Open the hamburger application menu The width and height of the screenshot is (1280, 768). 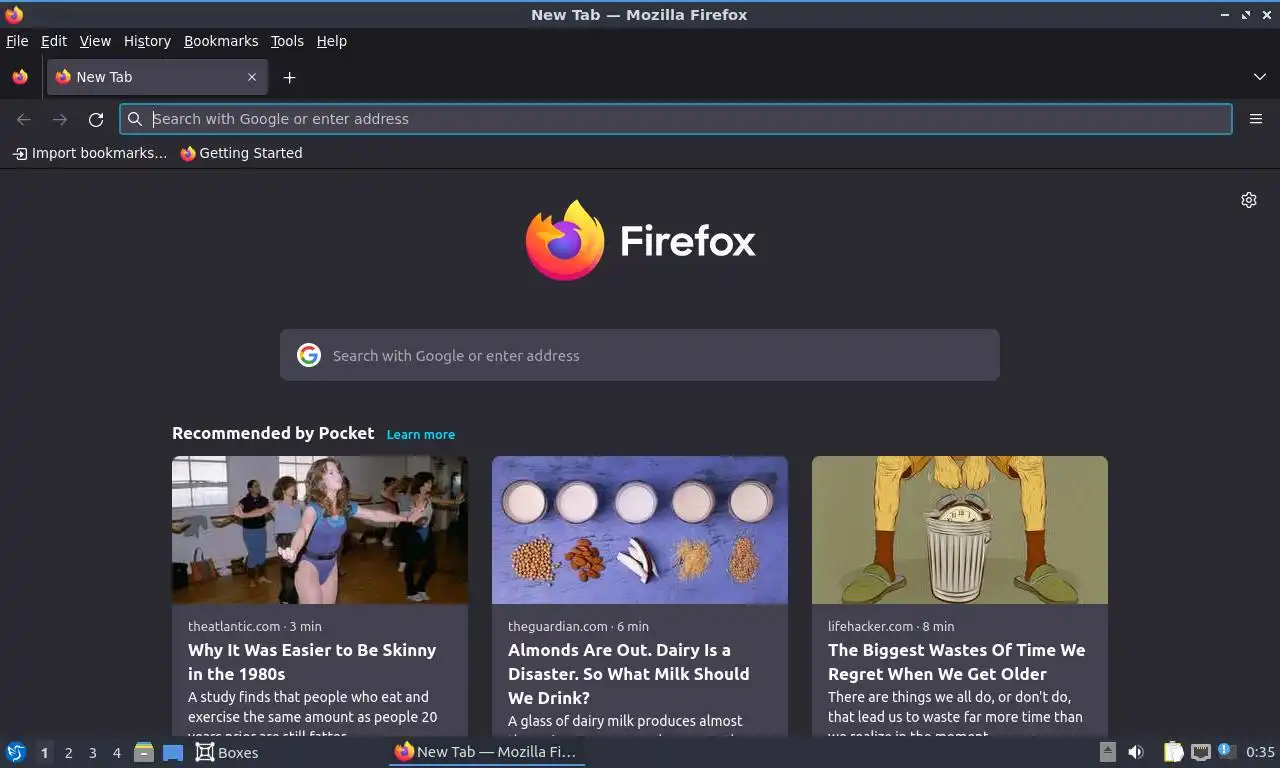click(x=1256, y=119)
